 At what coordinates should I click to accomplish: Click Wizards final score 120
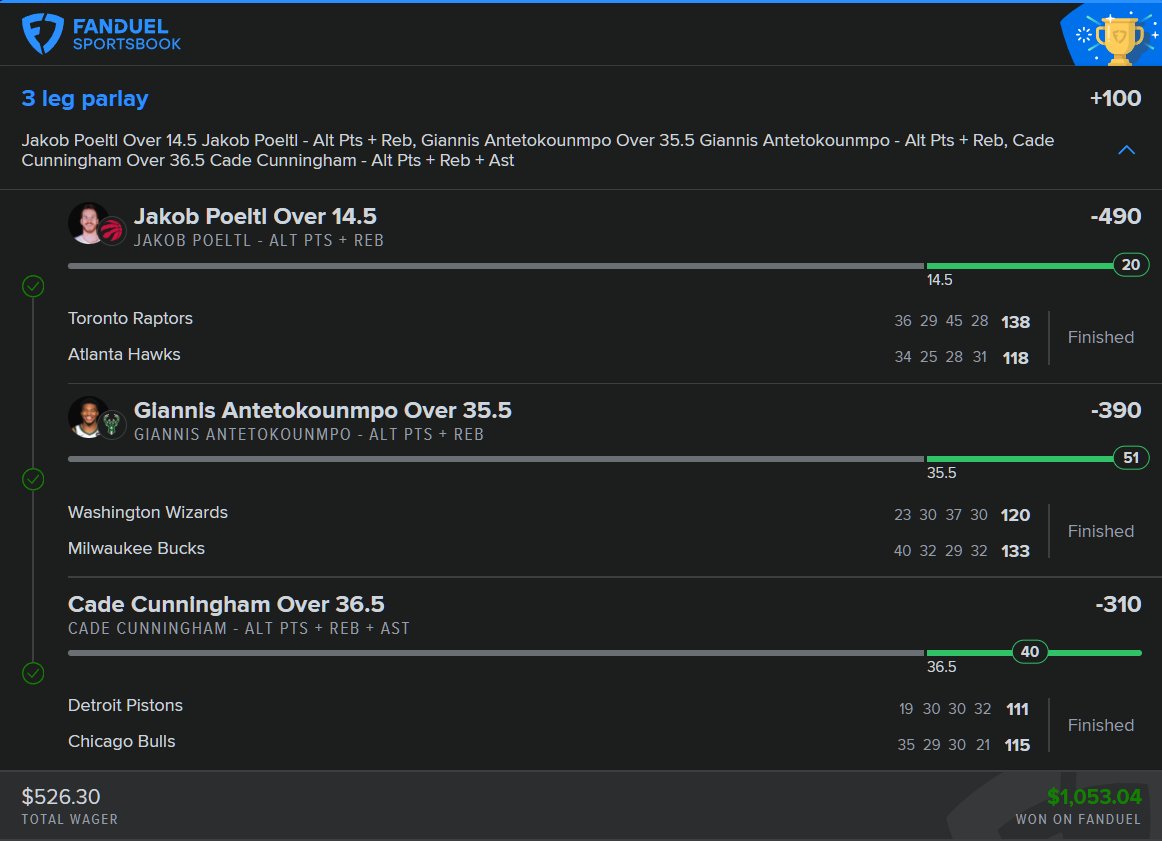1015,516
